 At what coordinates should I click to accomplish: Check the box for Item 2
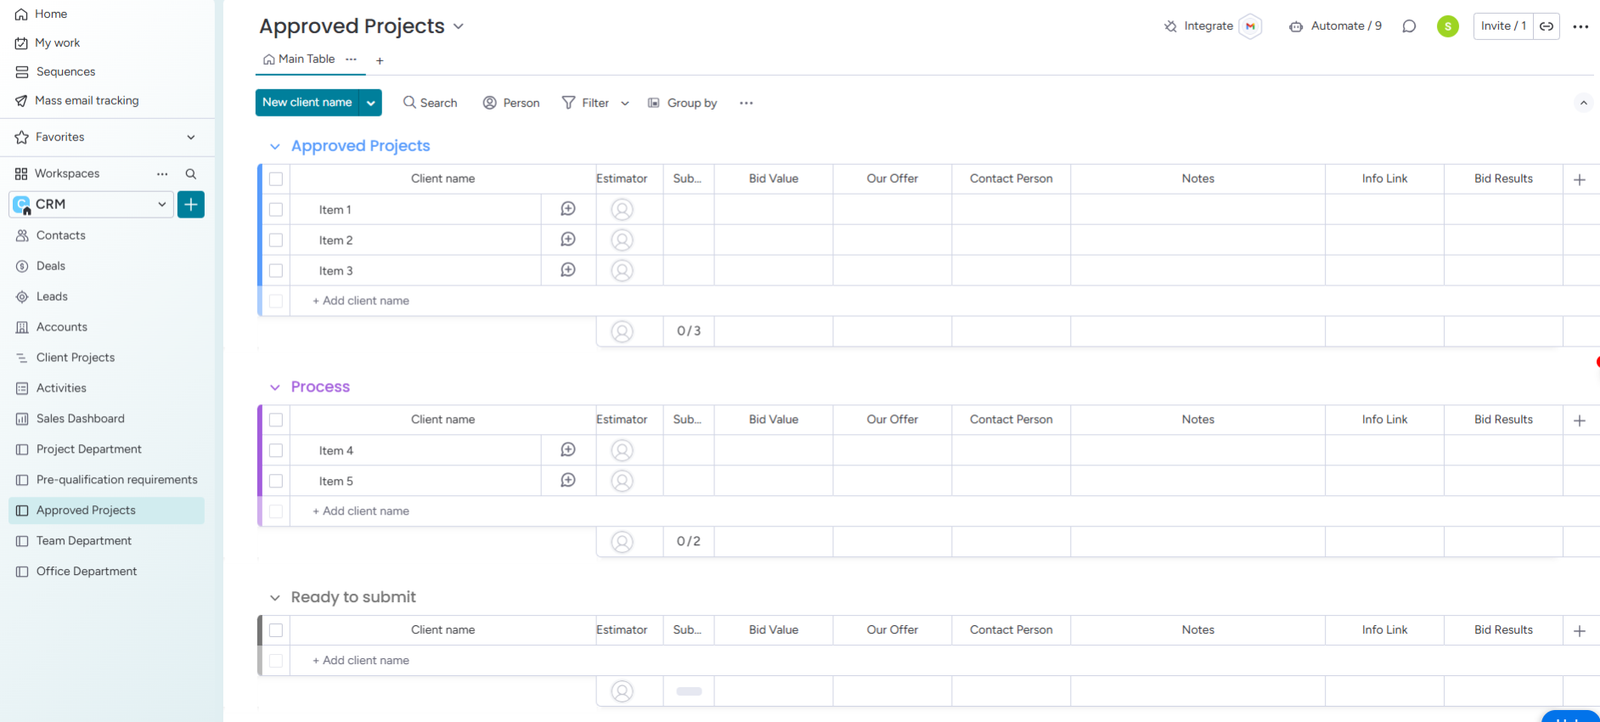[276, 240]
